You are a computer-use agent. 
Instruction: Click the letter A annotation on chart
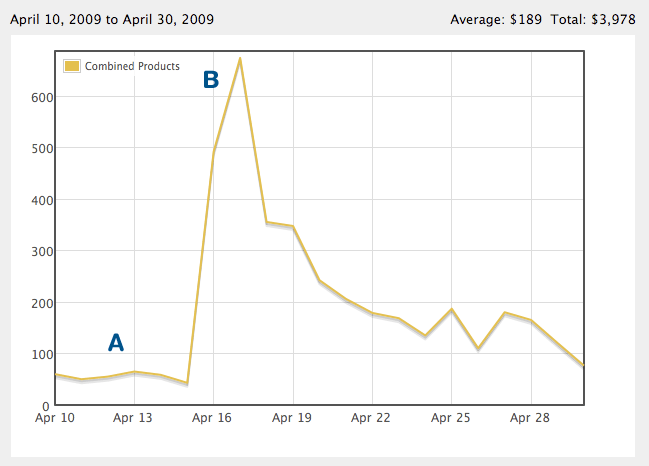116,343
